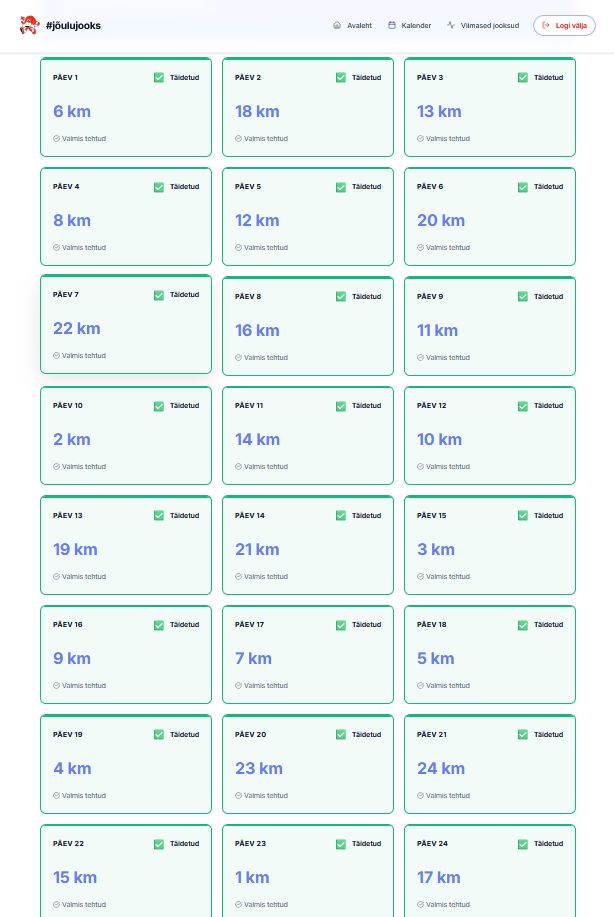614x917 pixels.
Task: Click the #jõulujooks Santa logo icon
Action: click(28, 25)
